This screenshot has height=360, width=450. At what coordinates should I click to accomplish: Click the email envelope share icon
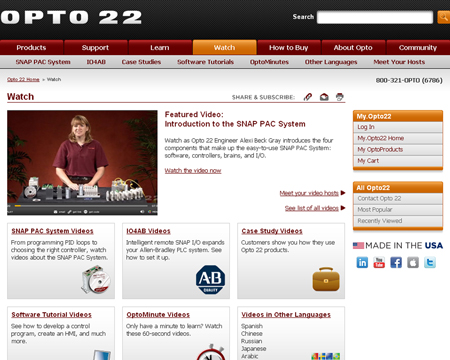point(324,97)
